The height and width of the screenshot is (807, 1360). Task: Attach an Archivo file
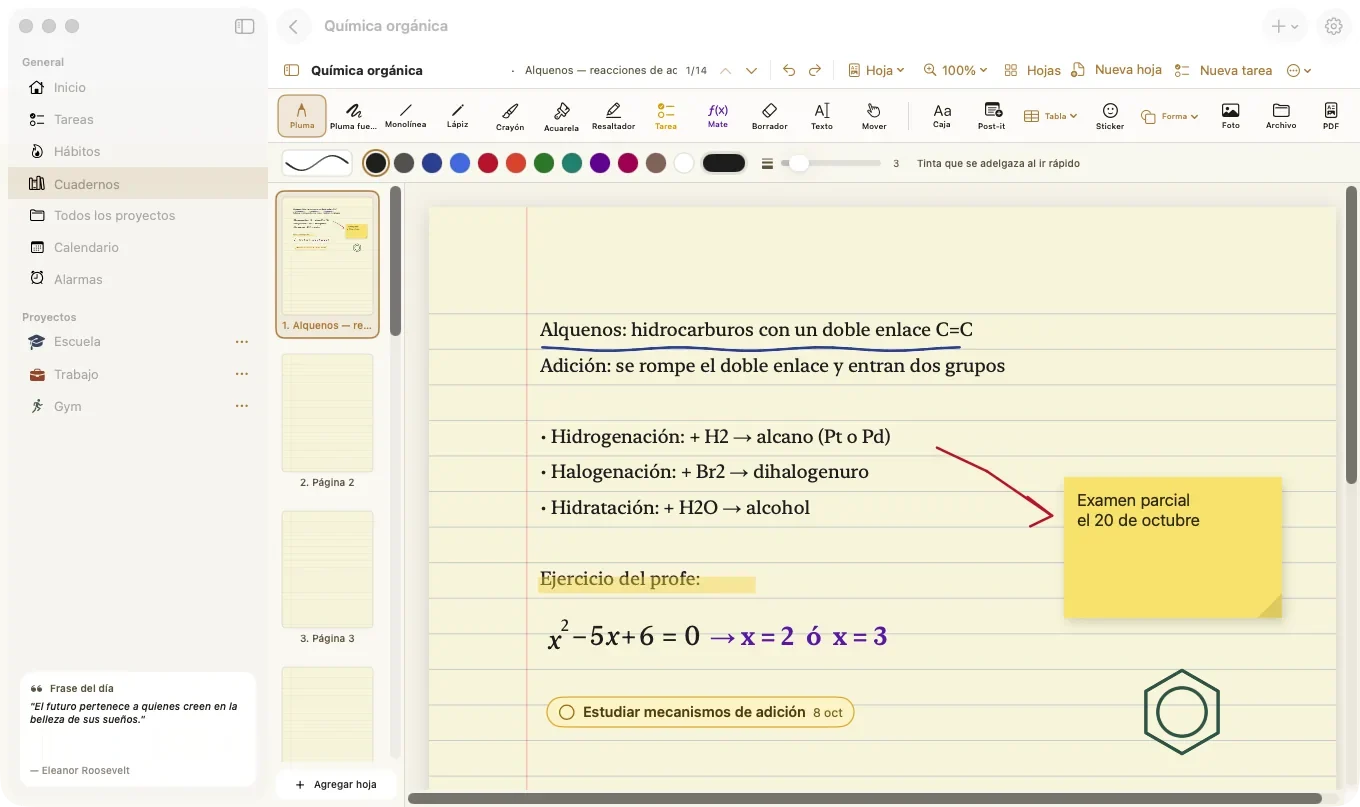click(x=1281, y=115)
